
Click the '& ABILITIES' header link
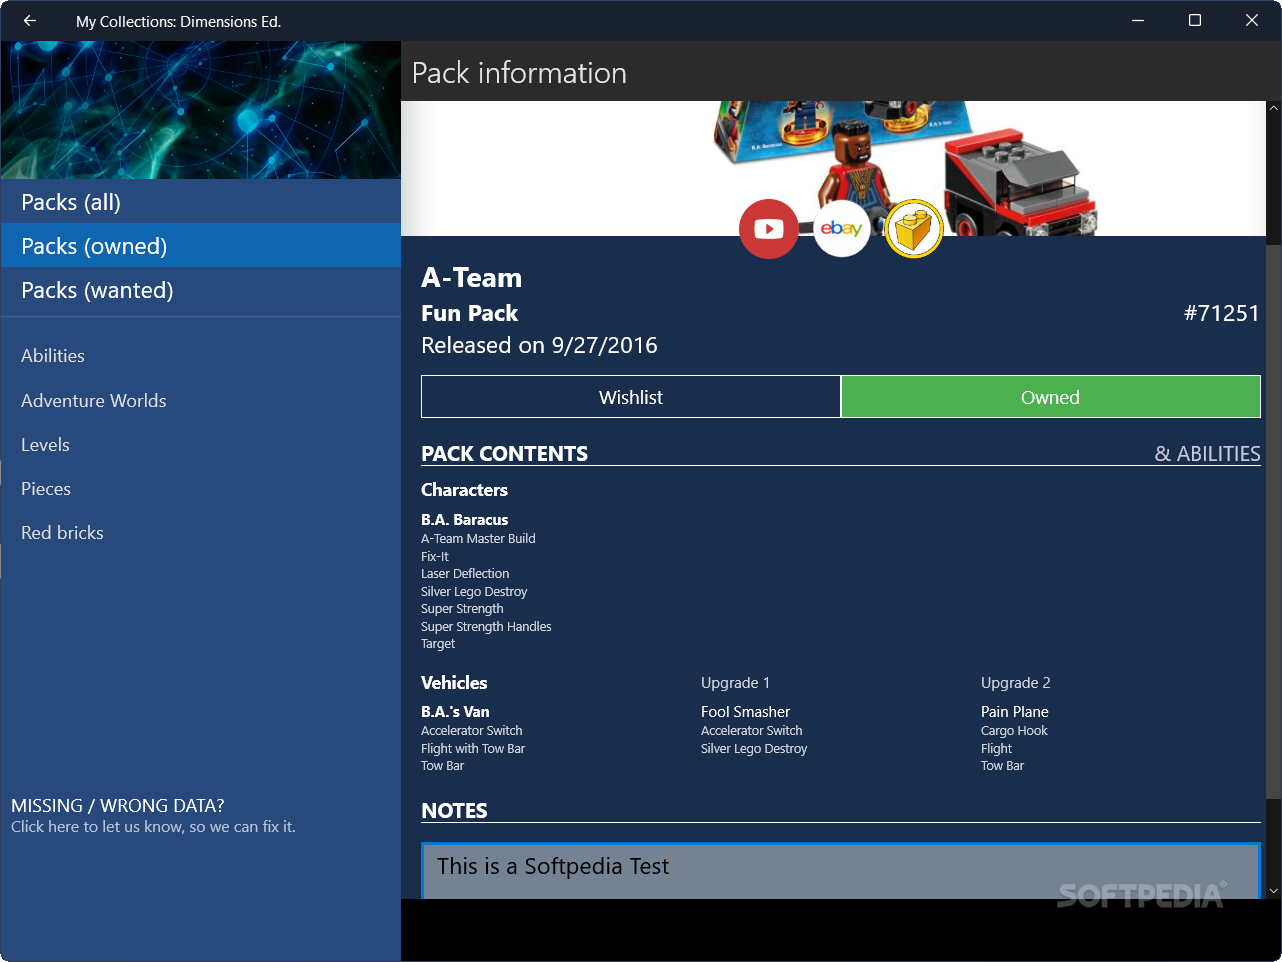(x=1207, y=454)
